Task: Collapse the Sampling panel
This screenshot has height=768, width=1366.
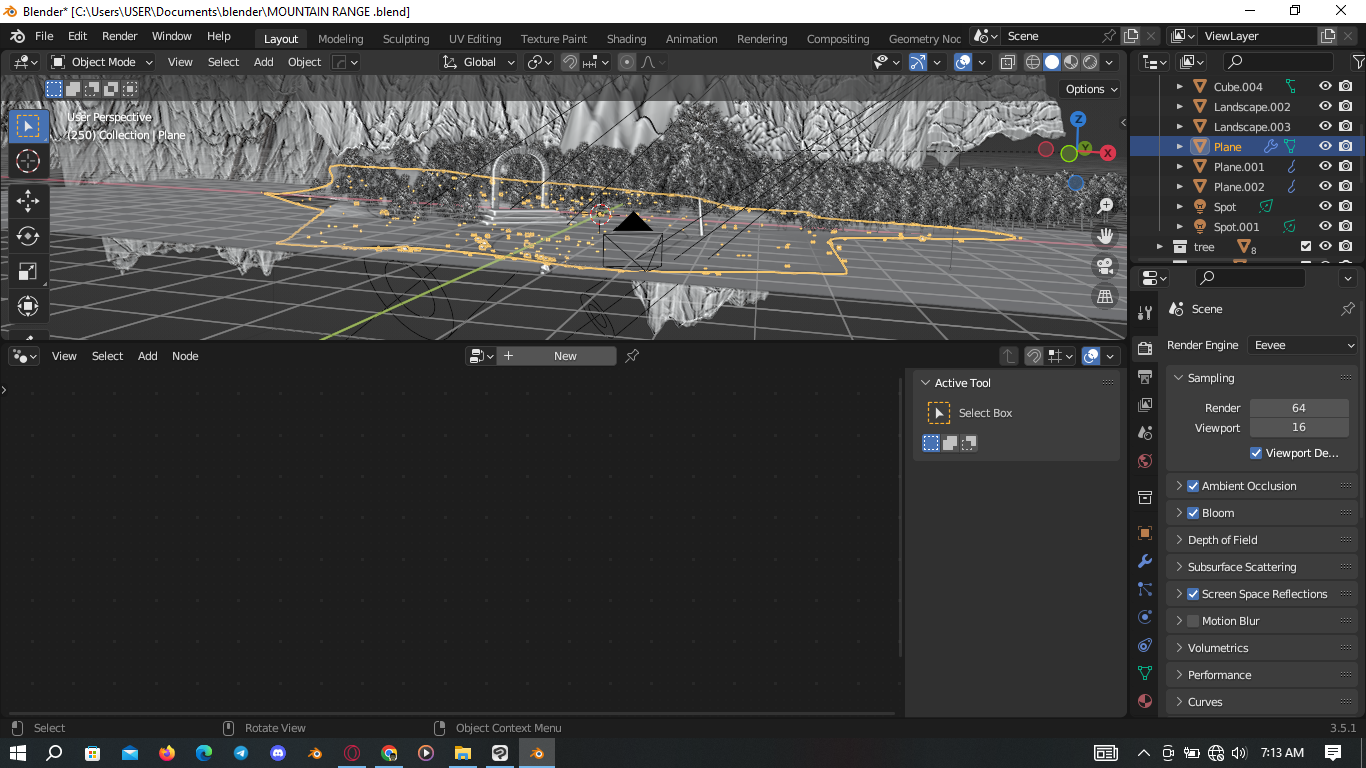Action: pos(1262,378)
